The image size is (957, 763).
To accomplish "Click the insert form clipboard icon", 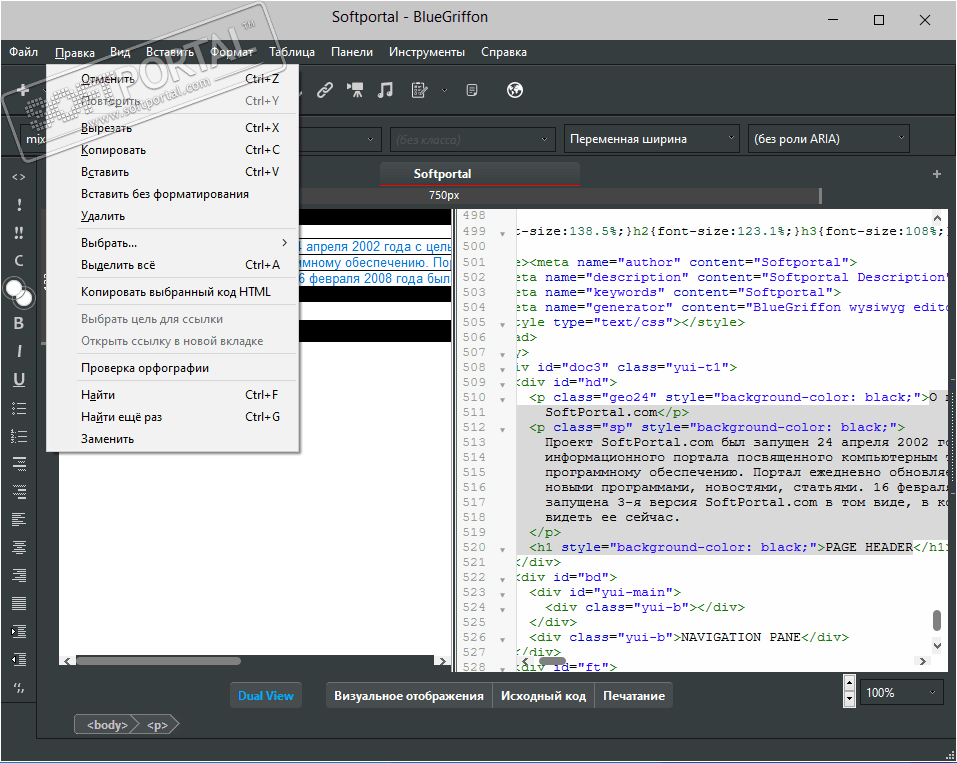I will point(420,90).
